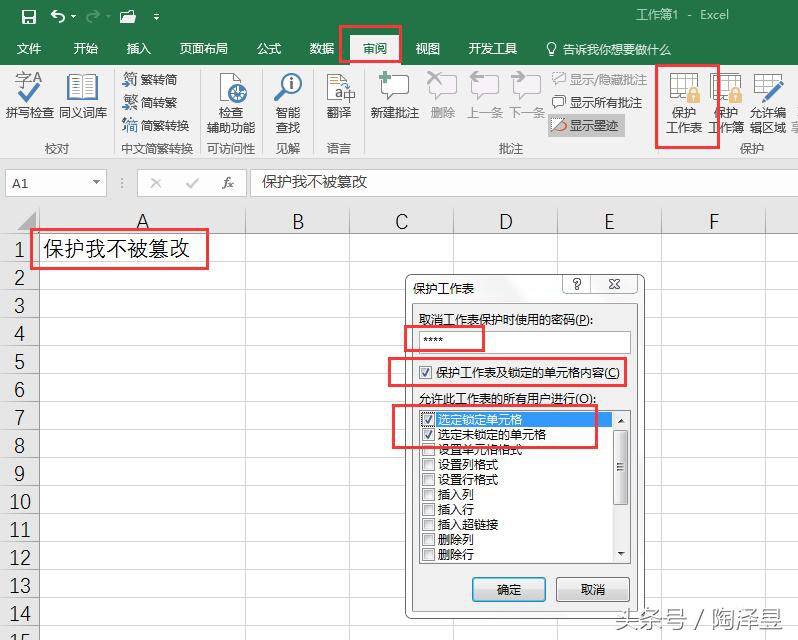The image size is (798, 640).
Task: Switch to the 开发工具 tab
Action: 493,49
